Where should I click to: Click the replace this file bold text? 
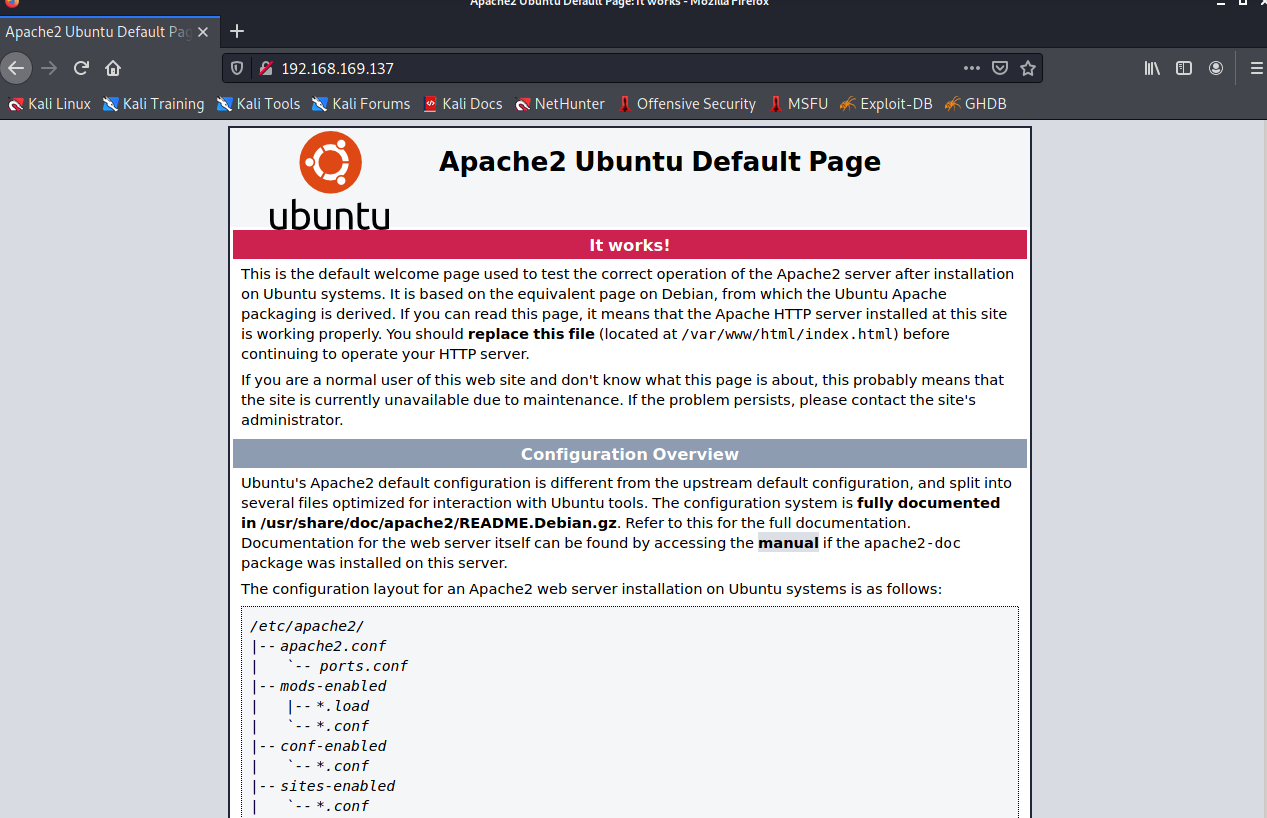[531, 334]
